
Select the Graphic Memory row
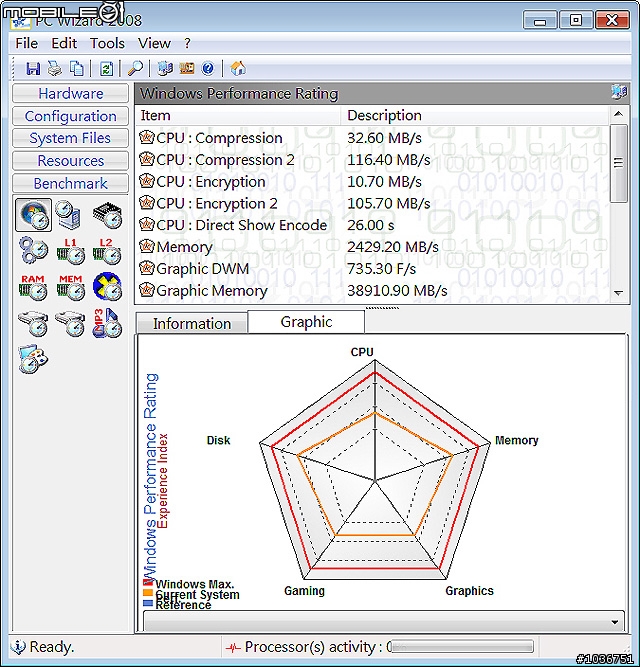point(373,291)
